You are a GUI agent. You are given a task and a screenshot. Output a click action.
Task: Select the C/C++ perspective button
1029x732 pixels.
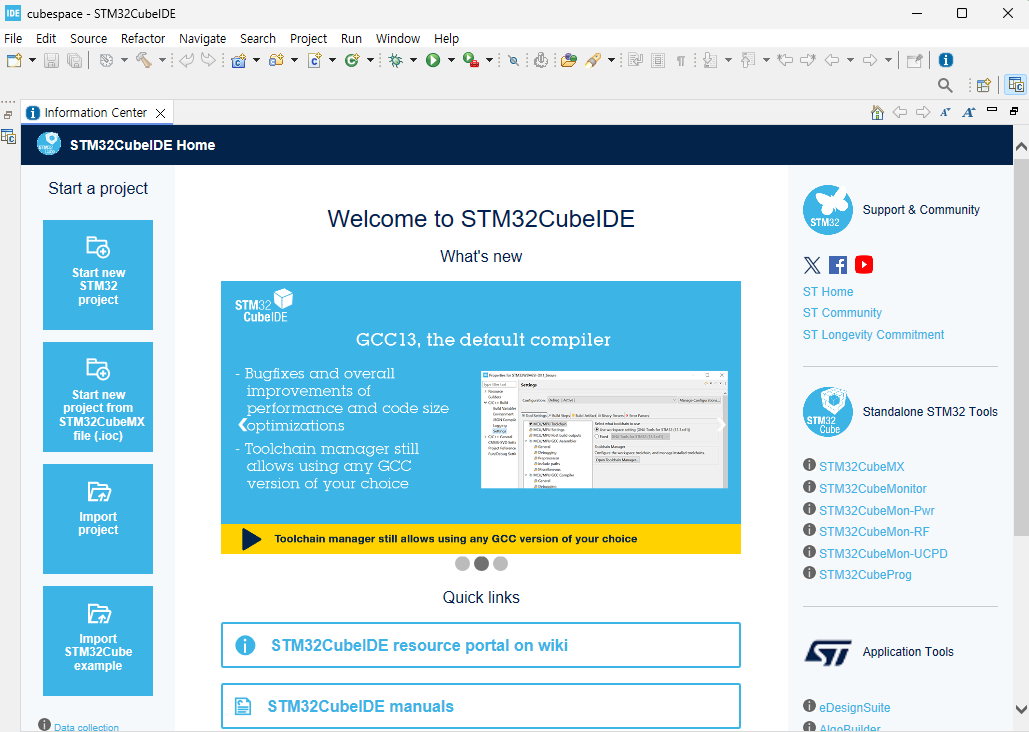coord(1016,85)
